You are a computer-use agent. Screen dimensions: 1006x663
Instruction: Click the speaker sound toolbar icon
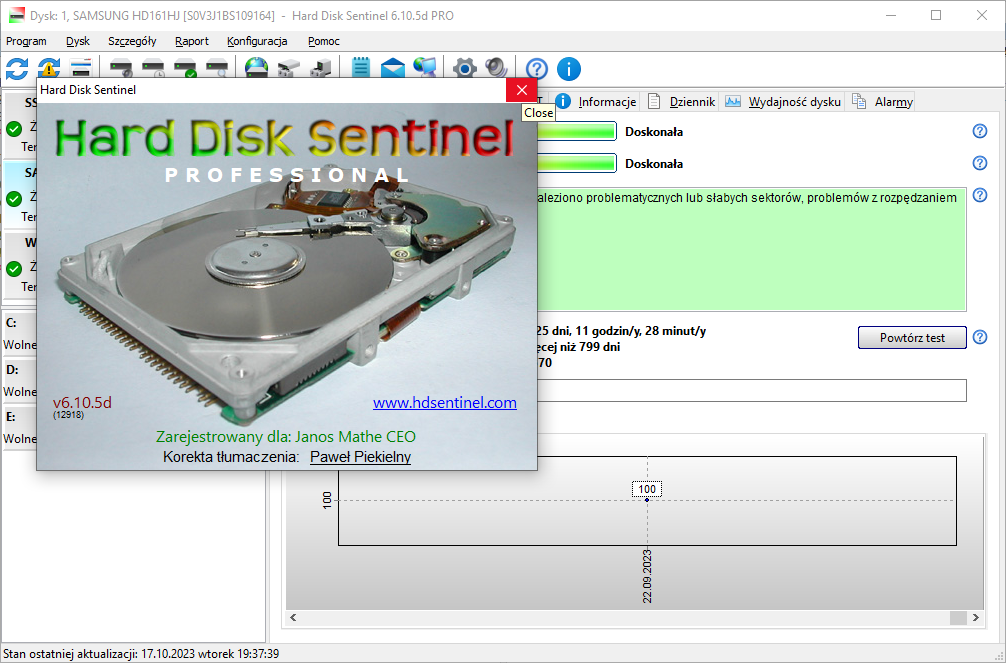pyautogui.click(x=496, y=68)
